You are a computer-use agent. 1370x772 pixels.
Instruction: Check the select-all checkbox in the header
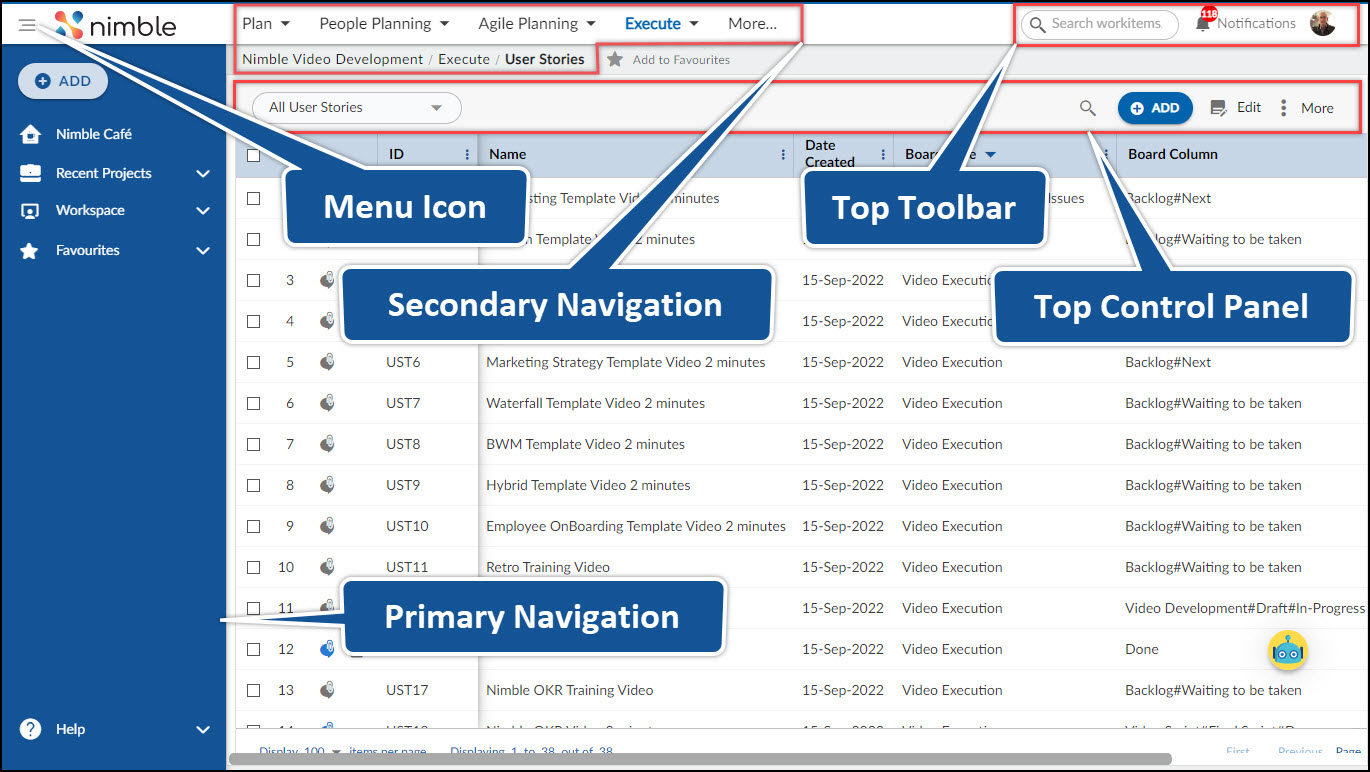(x=253, y=153)
